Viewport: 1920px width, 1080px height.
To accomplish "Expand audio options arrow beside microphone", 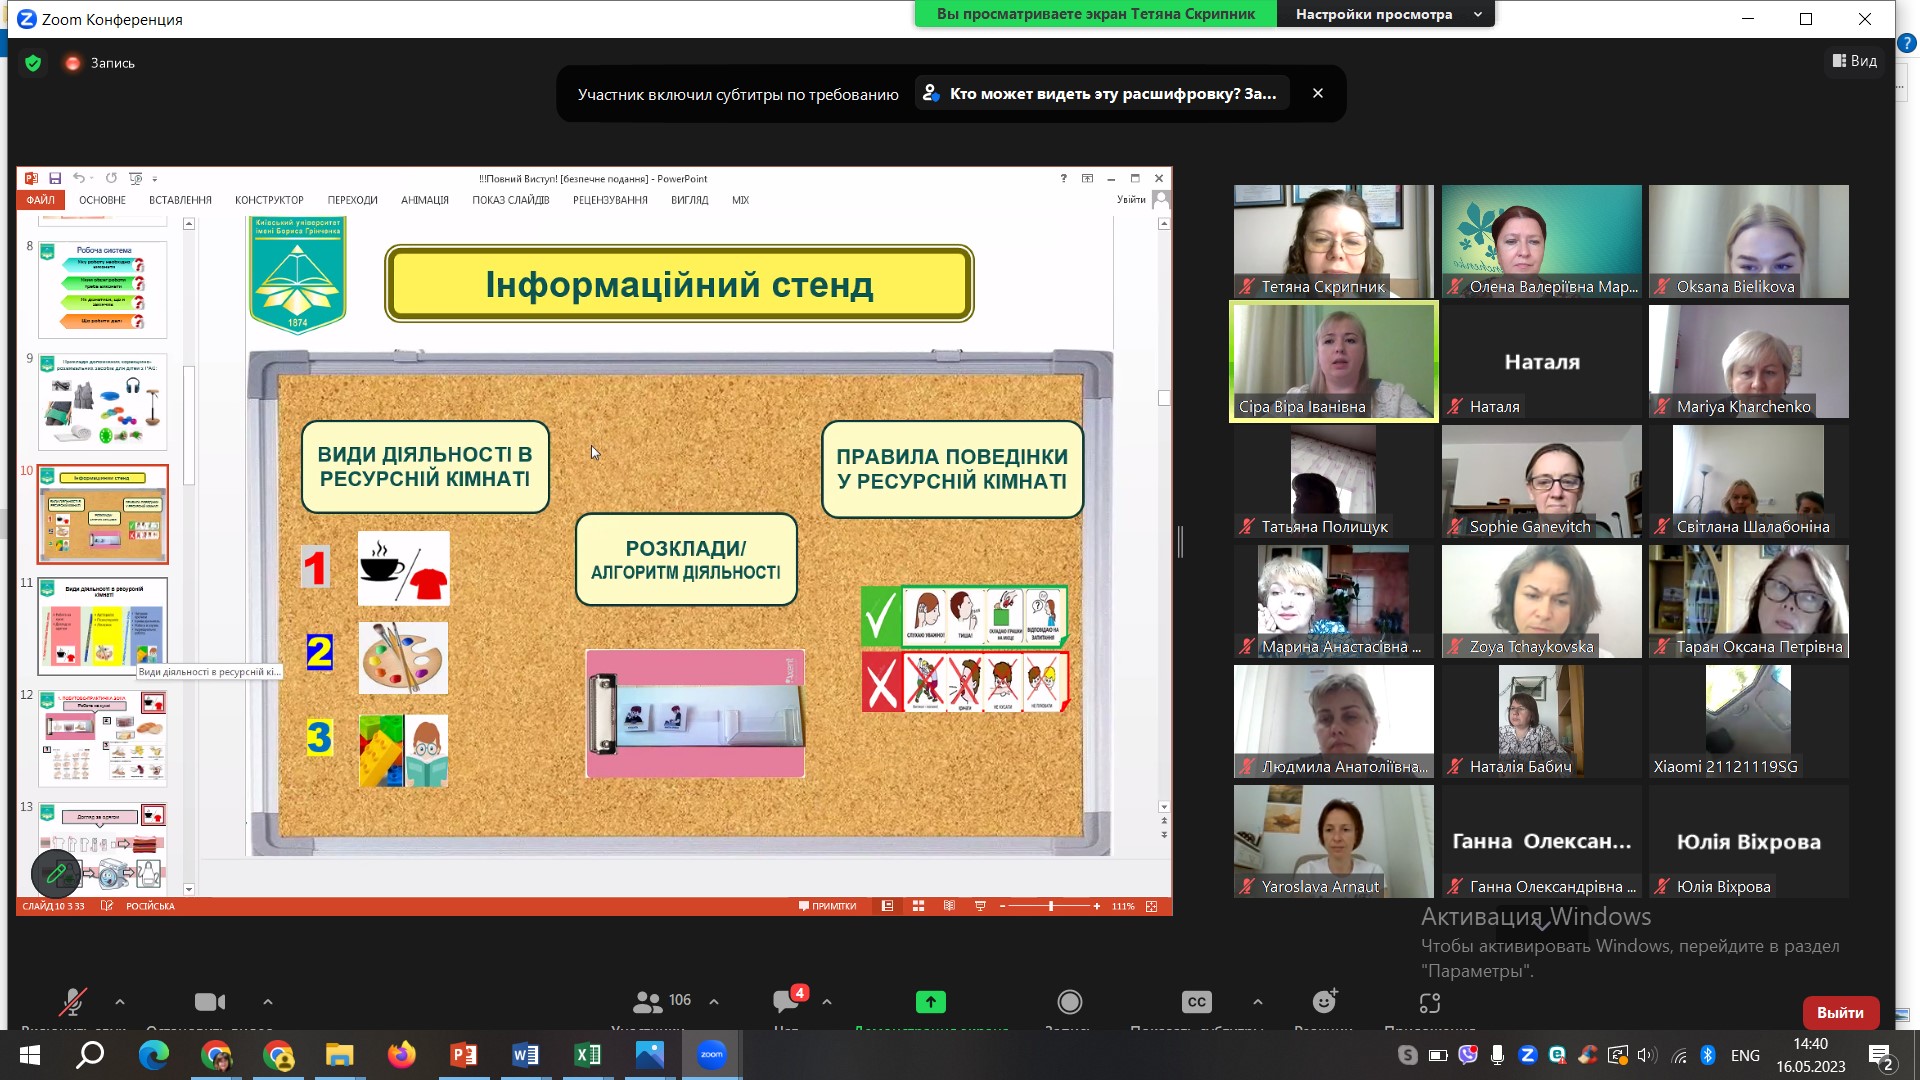I will (x=120, y=1002).
